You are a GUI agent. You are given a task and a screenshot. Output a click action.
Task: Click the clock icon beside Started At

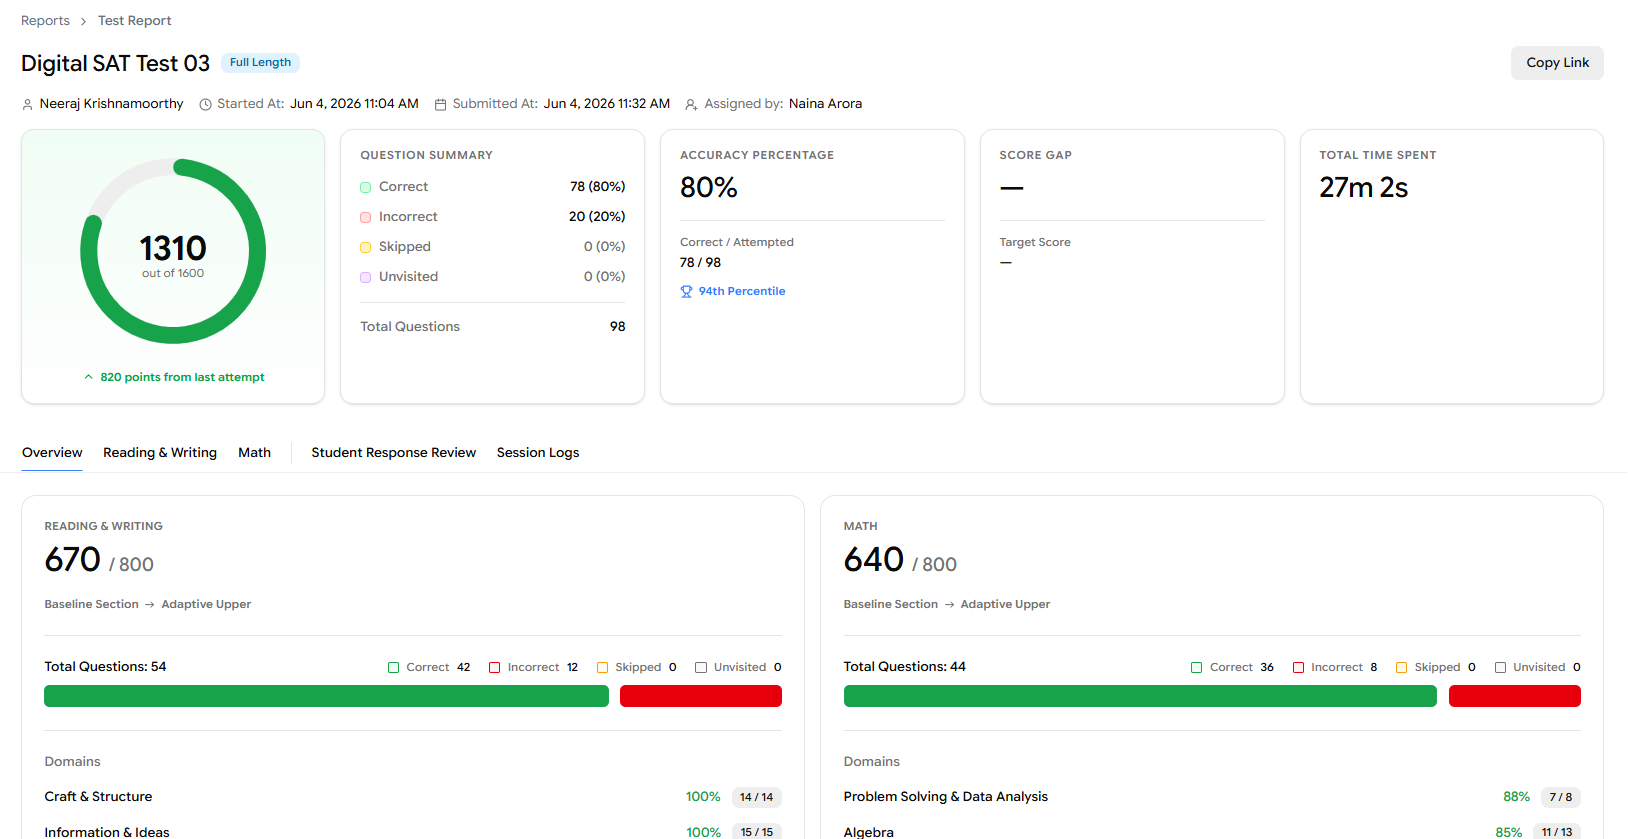[205, 104]
